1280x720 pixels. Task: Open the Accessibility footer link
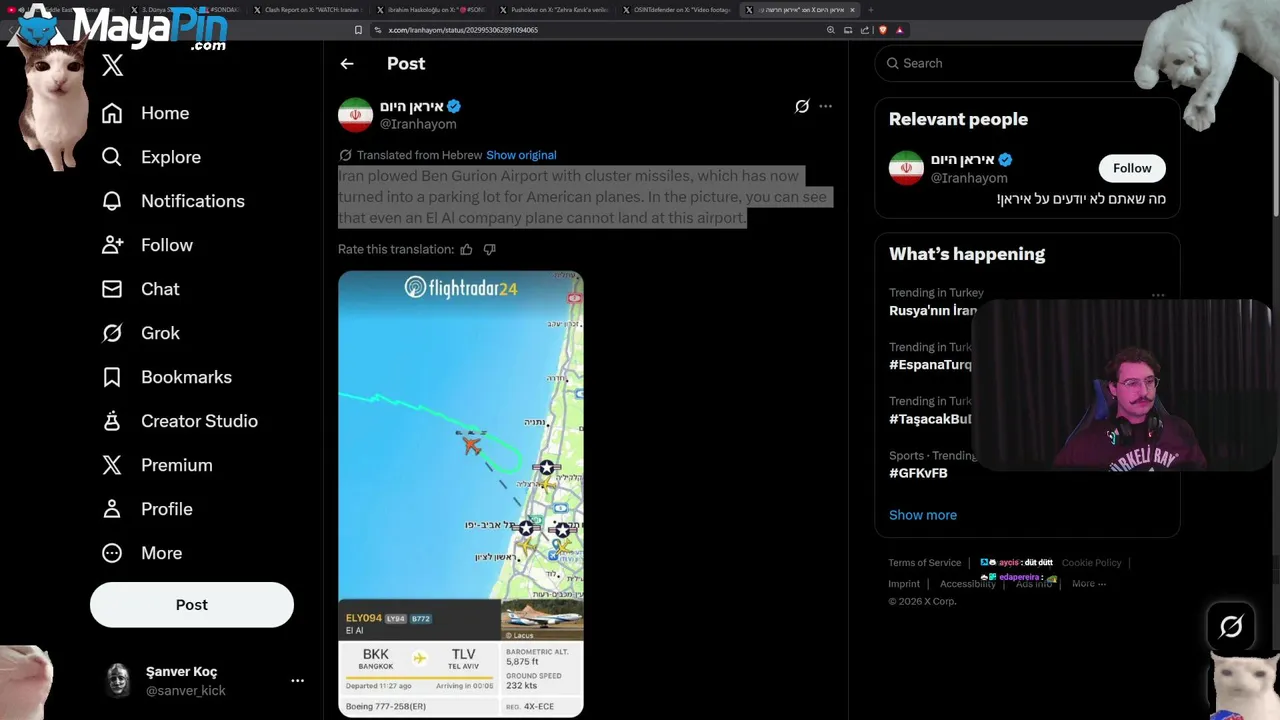point(967,584)
